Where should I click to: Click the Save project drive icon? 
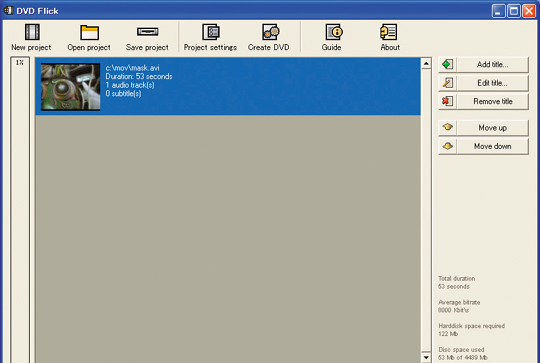click(147, 32)
